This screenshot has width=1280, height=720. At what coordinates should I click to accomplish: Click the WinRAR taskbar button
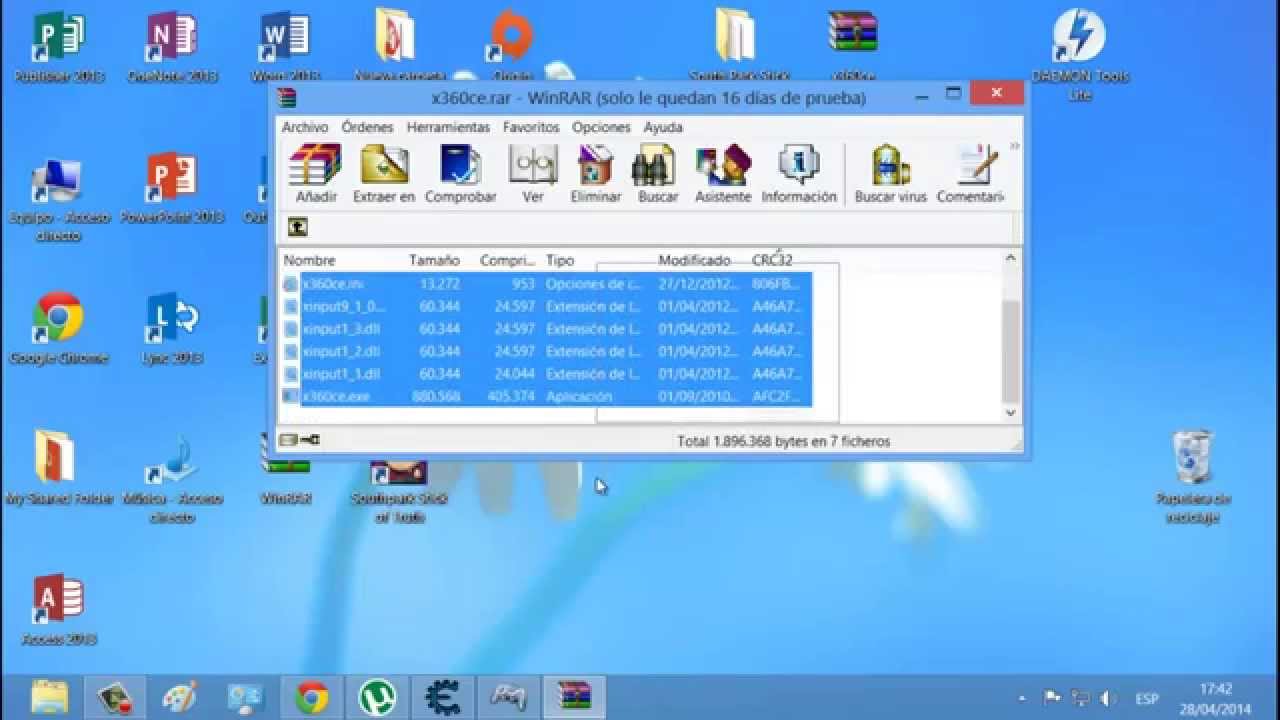[574, 697]
